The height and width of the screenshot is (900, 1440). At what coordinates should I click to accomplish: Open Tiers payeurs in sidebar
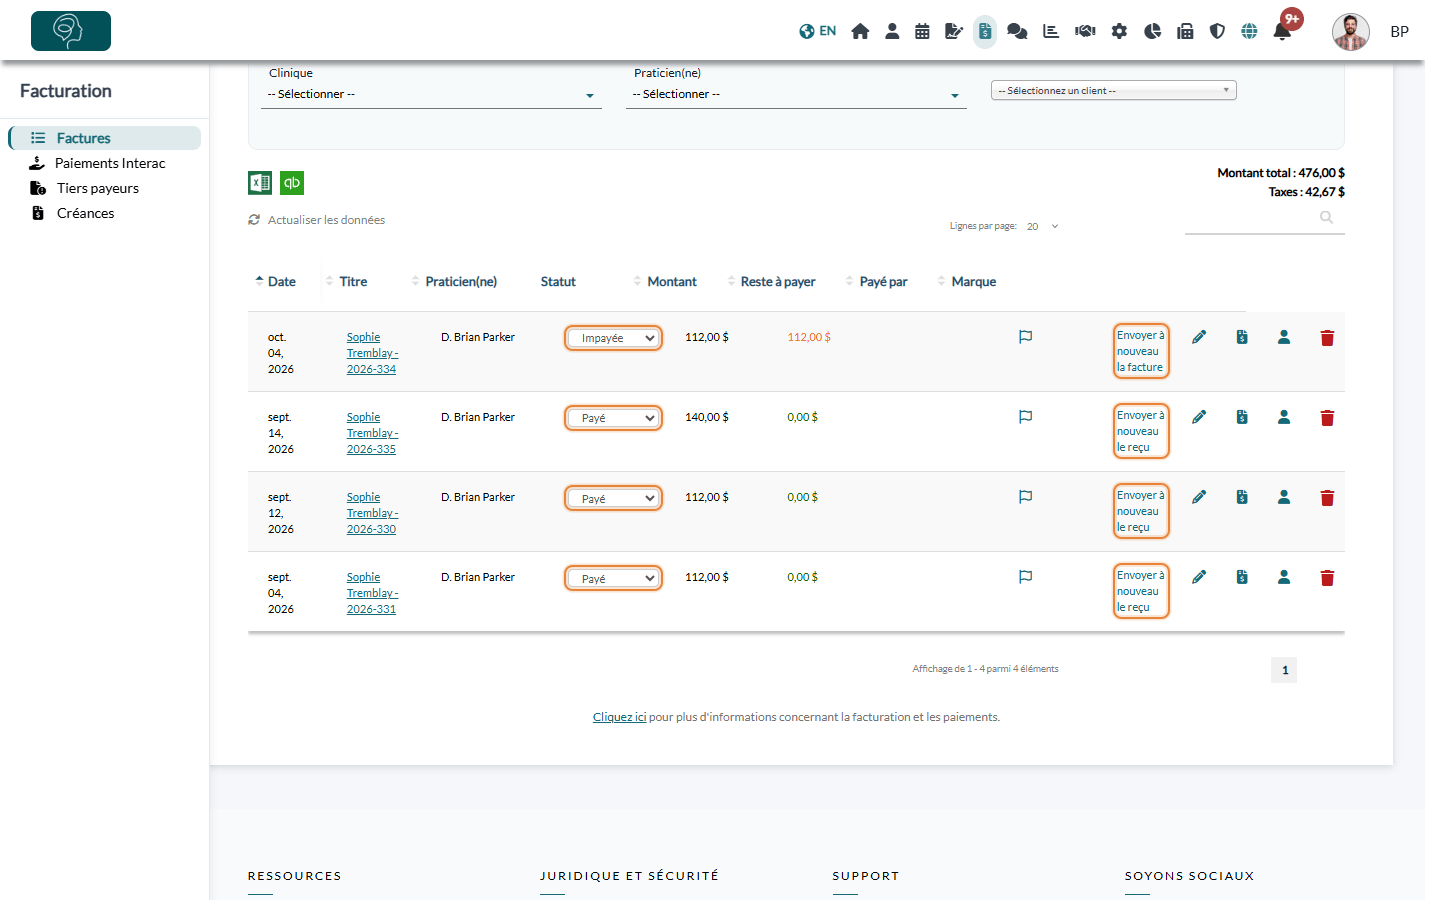pos(97,188)
